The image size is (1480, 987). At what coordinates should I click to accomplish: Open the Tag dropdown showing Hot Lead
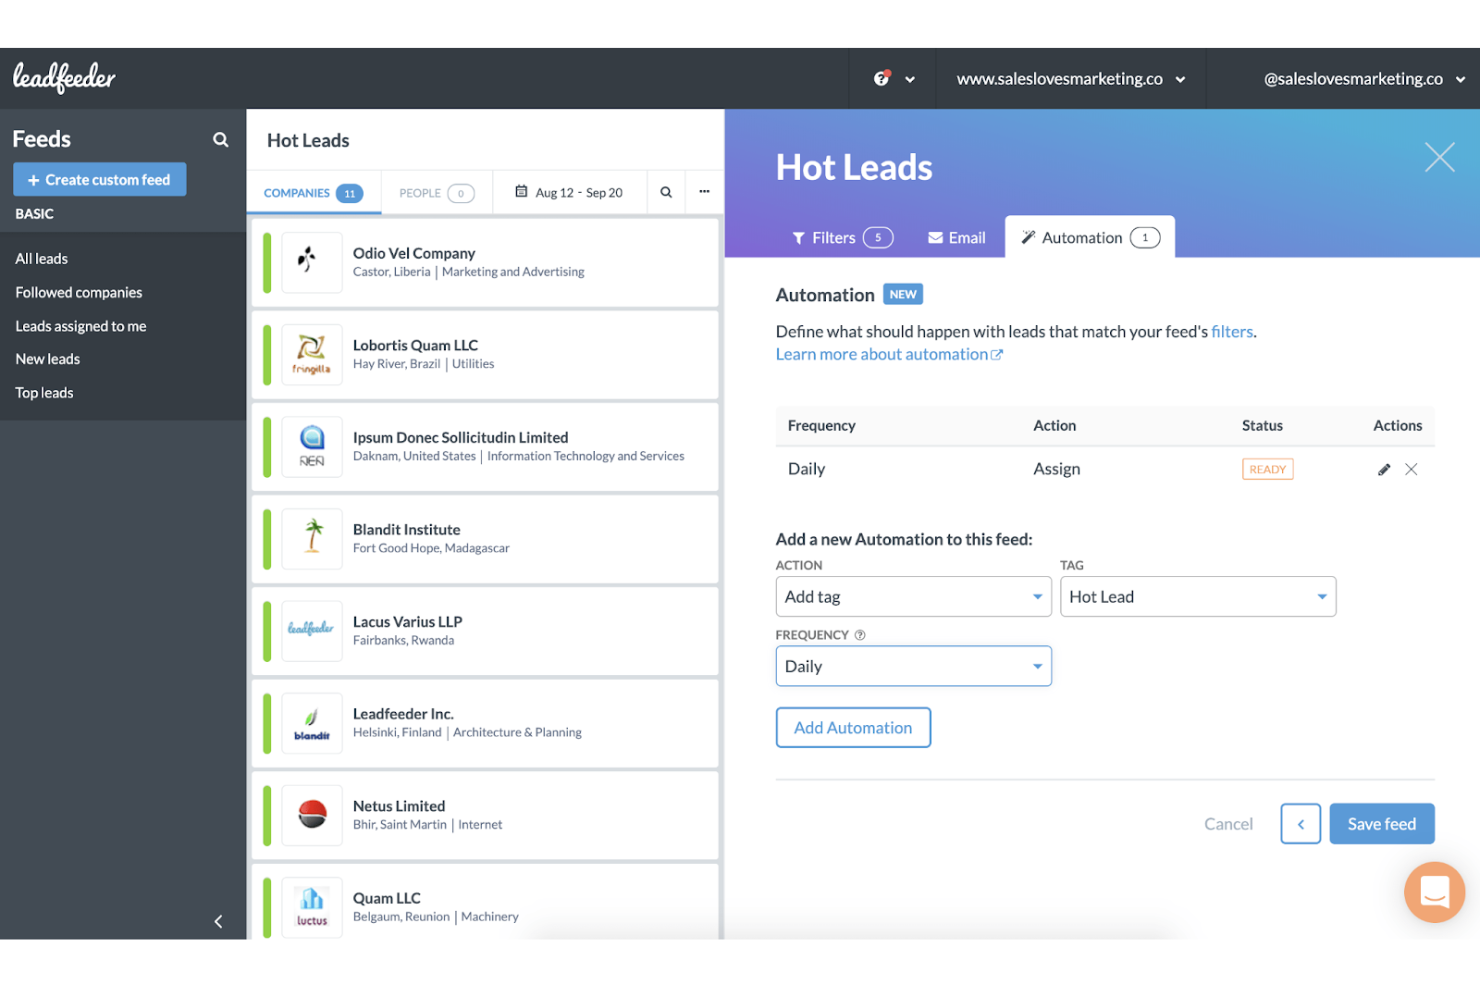pyautogui.click(x=1198, y=597)
